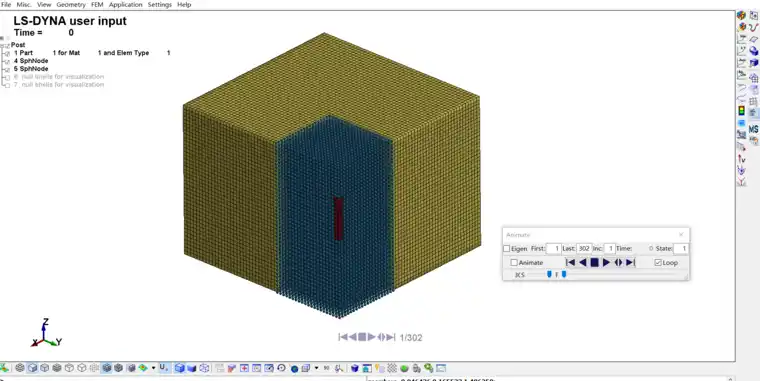Play animation forward in Animate dialog

(606, 263)
